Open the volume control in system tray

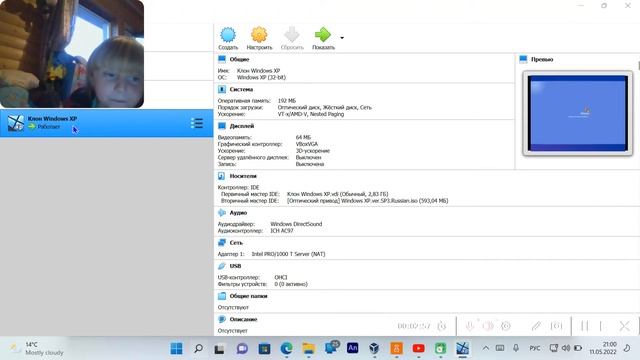pyautogui.click(x=566, y=348)
